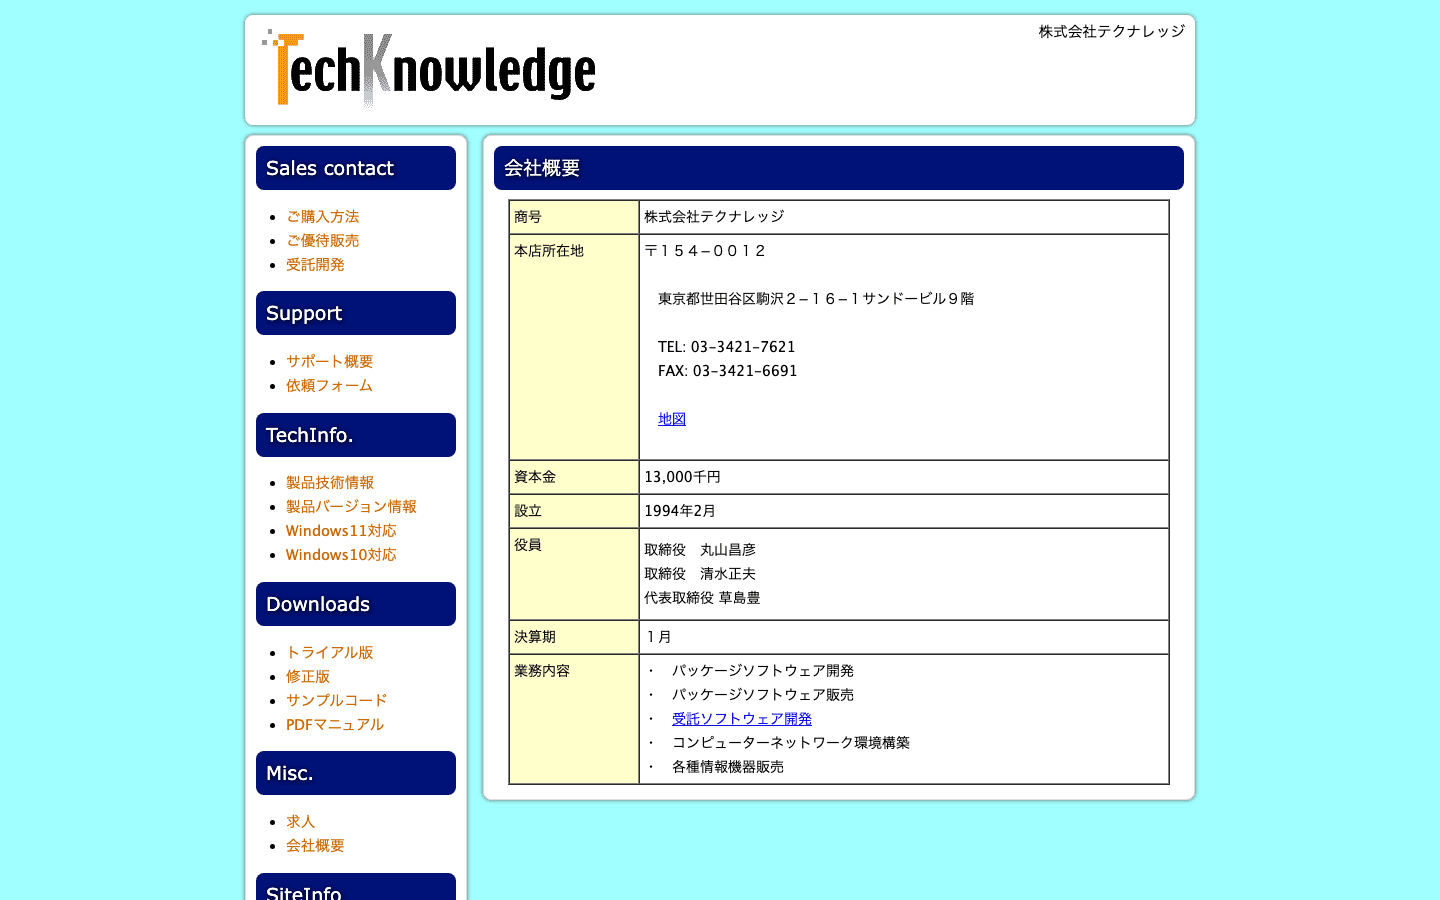The height and width of the screenshot is (900, 1440).
Task: Open the ご優待販売 link
Action: click(x=322, y=240)
